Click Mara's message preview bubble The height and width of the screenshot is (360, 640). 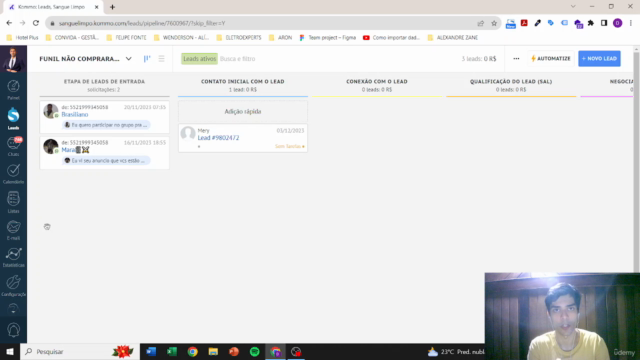tap(107, 161)
